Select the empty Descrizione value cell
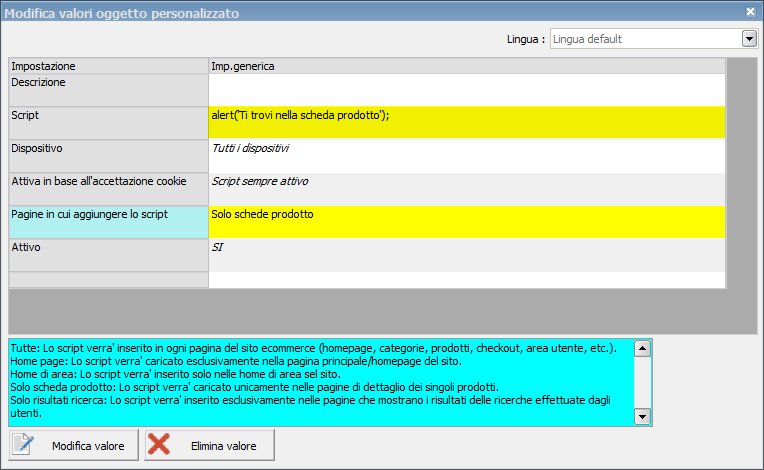 (466, 89)
